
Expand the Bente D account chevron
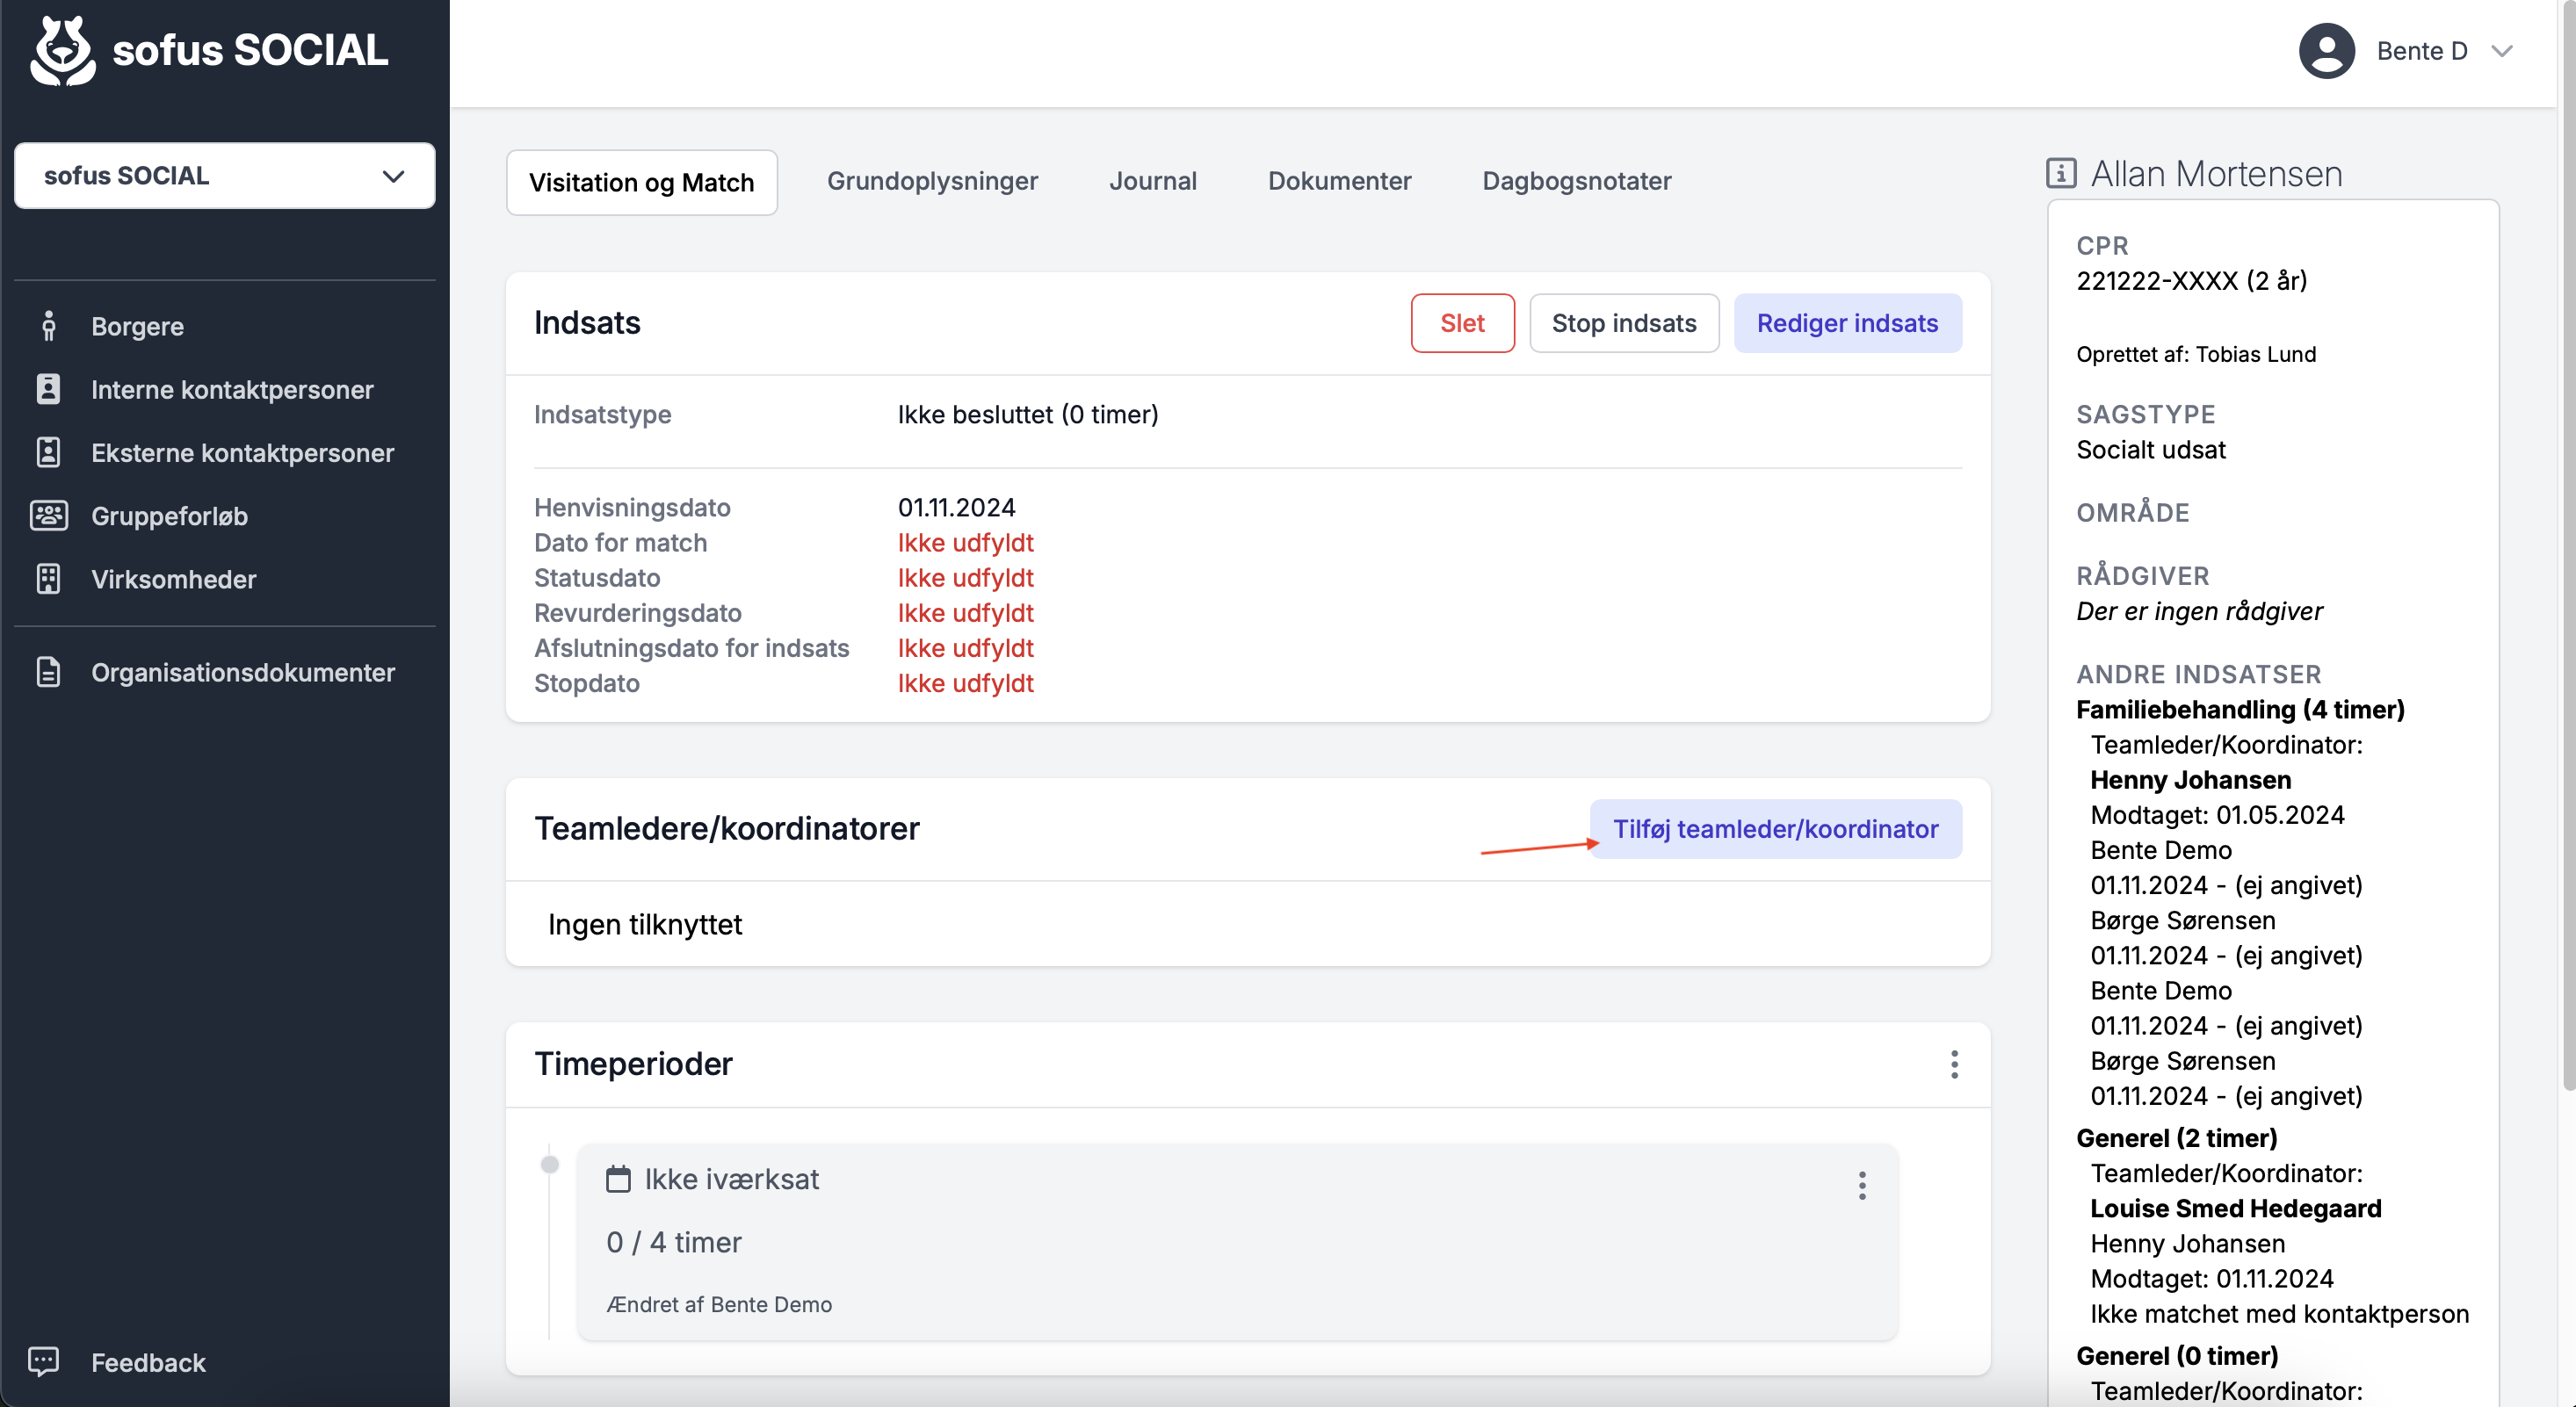(2502, 51)
